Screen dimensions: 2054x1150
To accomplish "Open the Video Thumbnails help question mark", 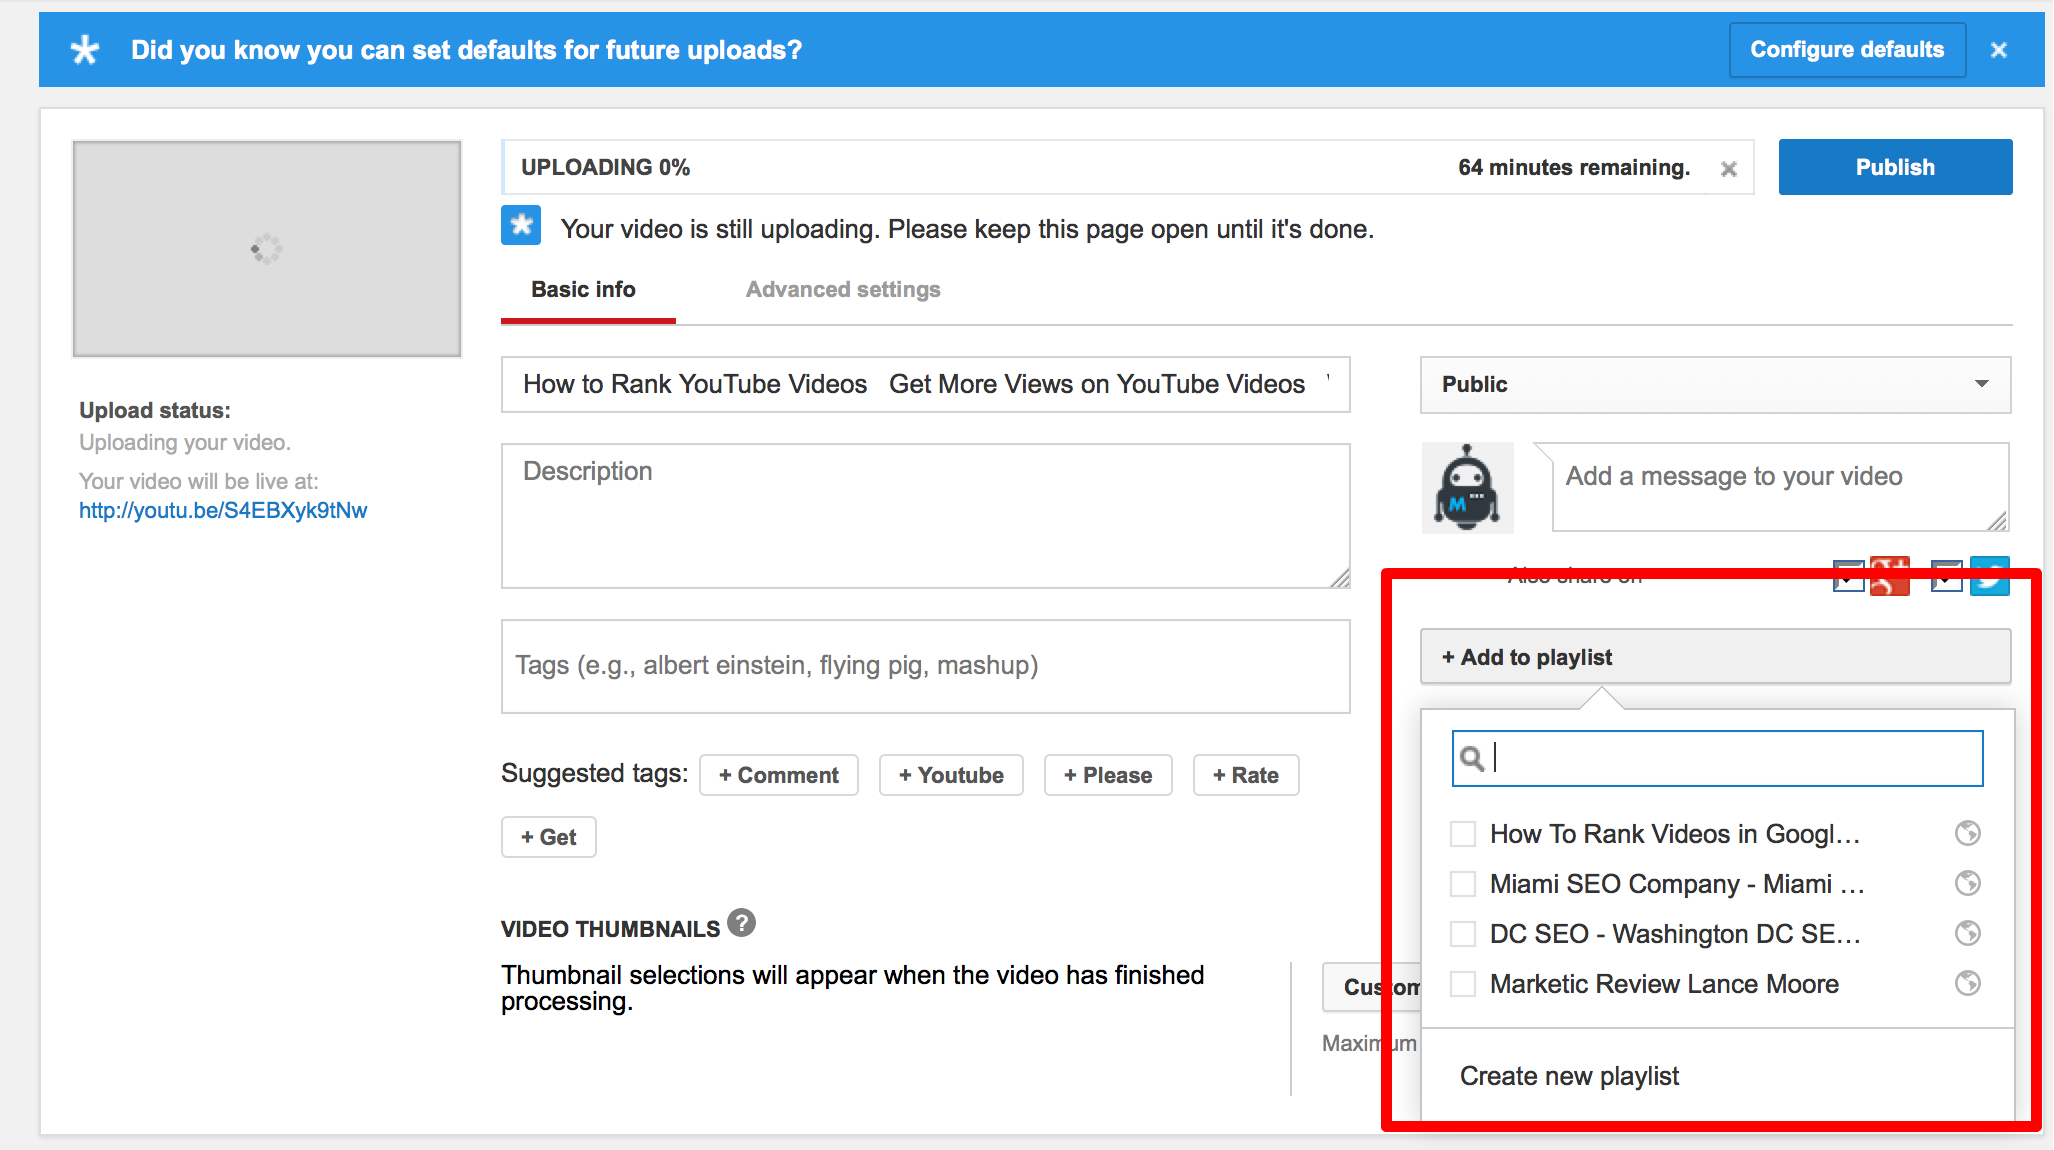I will pos(741,924).
